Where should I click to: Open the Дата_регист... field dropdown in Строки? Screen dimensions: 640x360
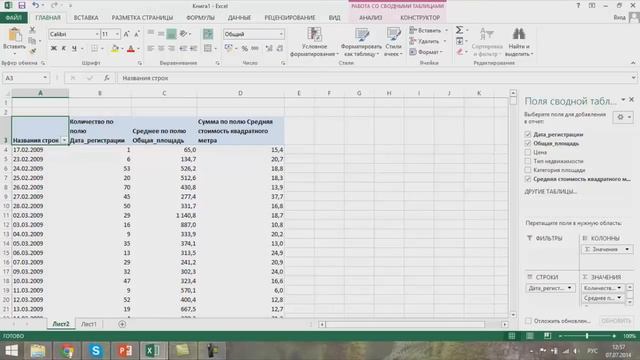[569, 288]
